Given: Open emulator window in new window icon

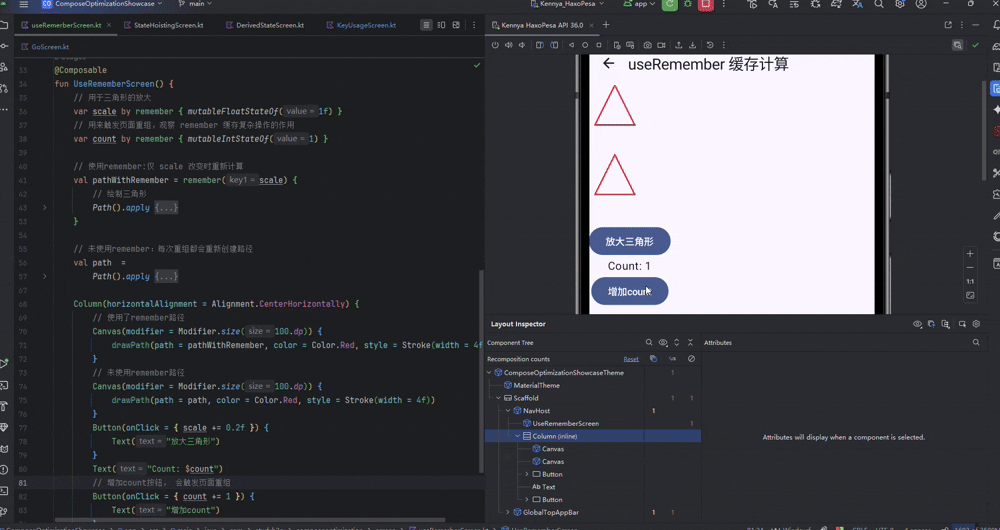Looking at the screenshot, I should (x=948, y=26).
